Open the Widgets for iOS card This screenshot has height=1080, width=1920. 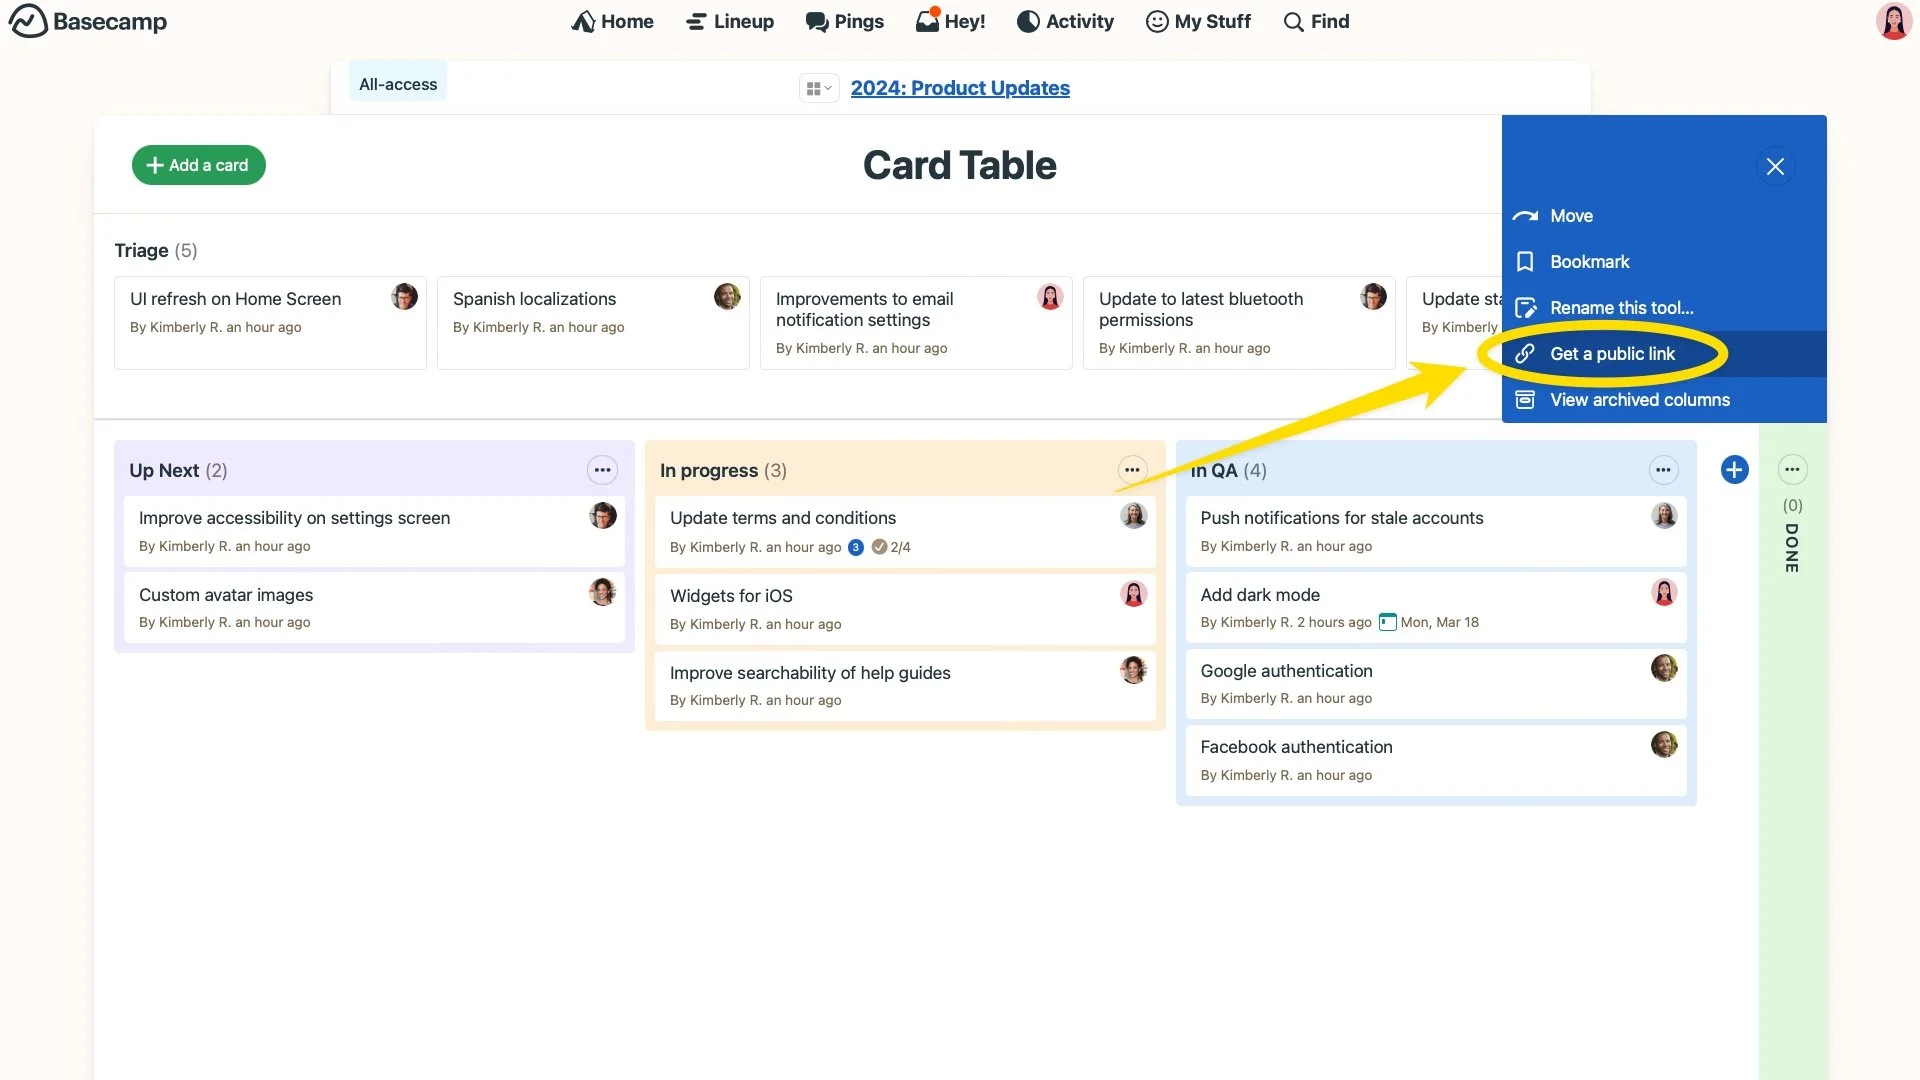point(731,596)
